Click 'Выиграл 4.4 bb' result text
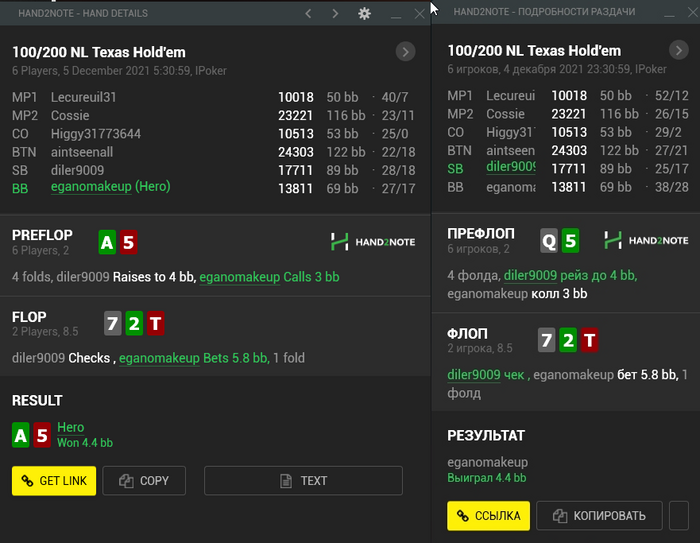 click(487, 478)
